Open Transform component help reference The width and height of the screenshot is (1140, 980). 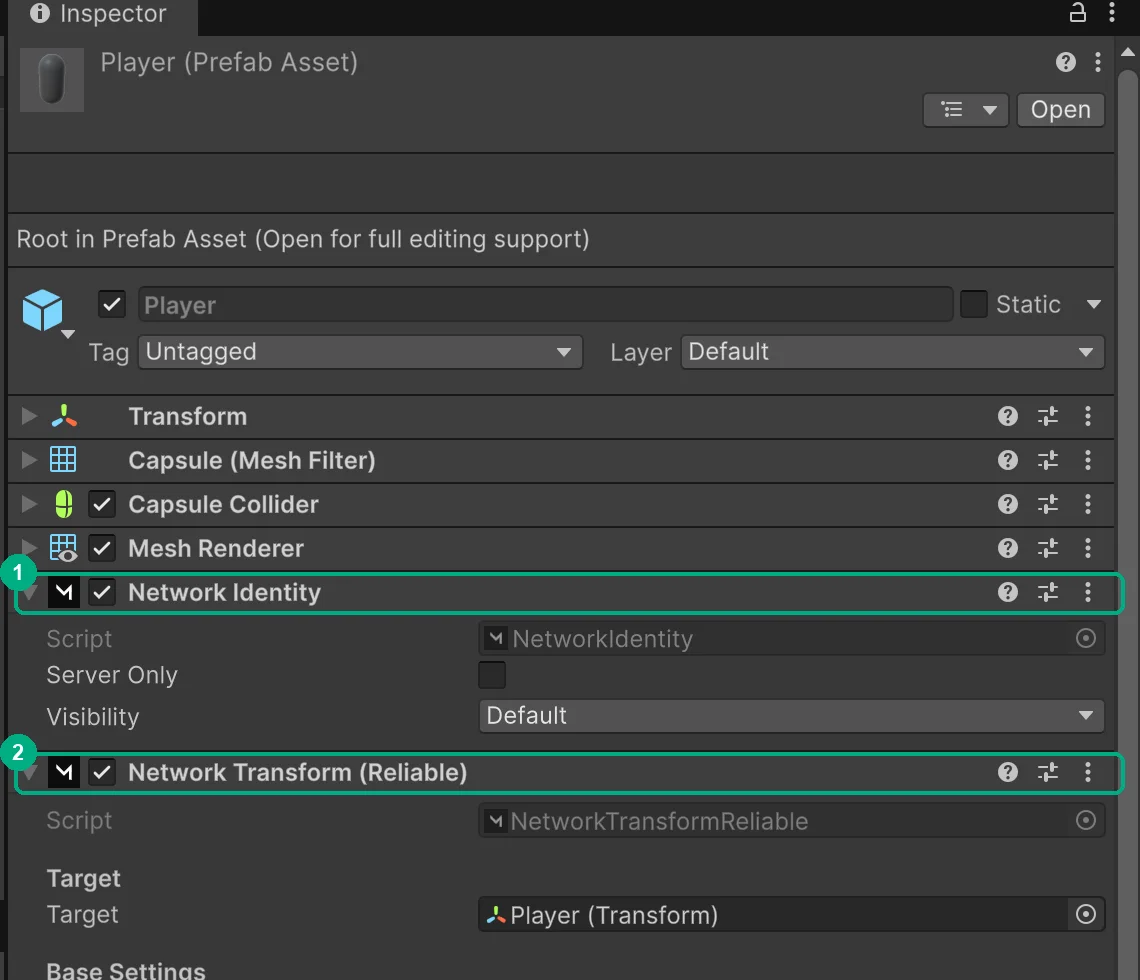(x=1008, y=416)
